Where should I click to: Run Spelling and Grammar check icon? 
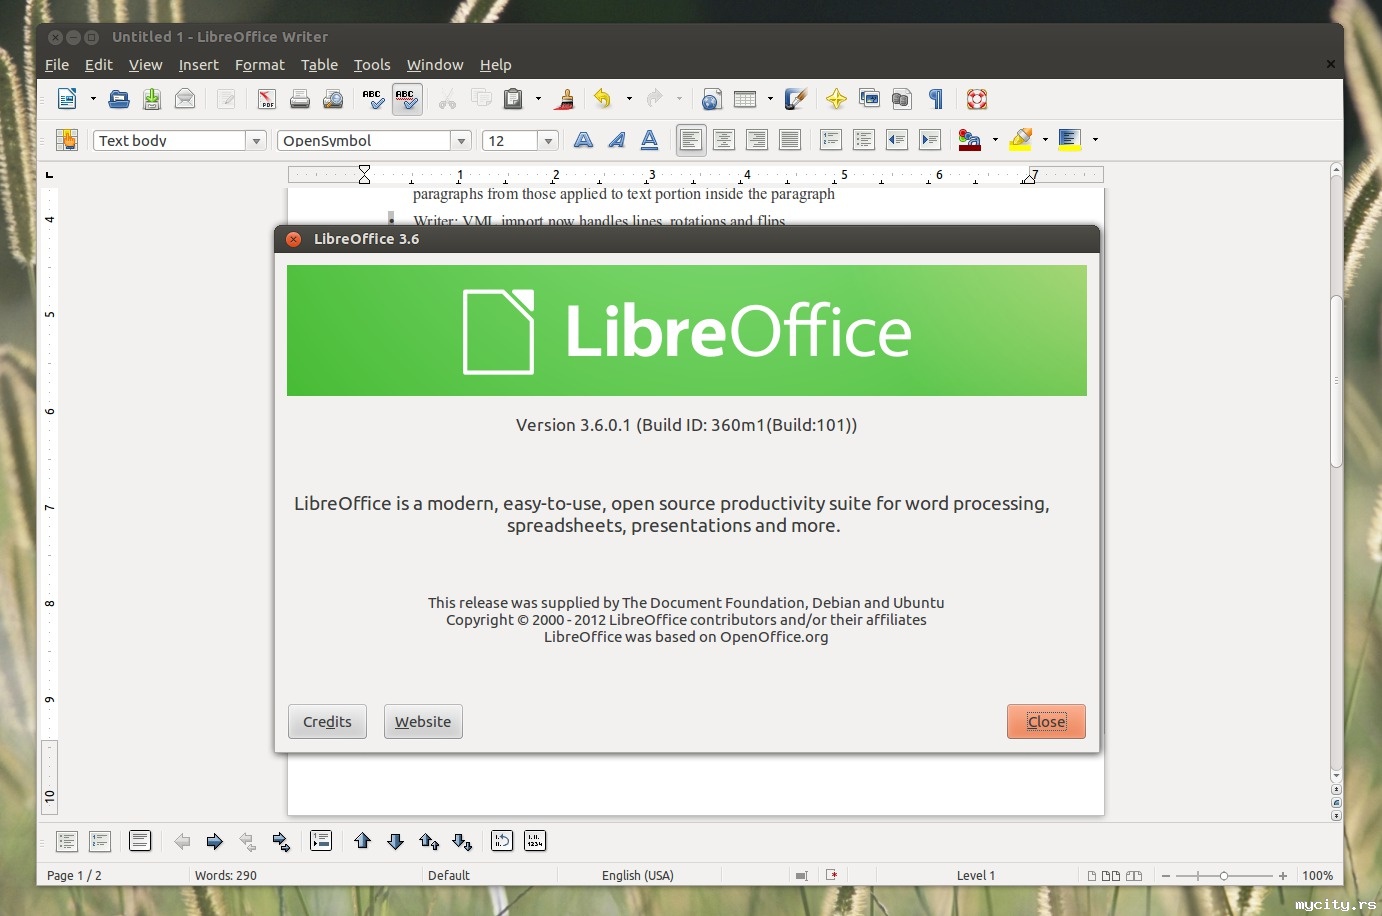pyautogui.click(x=373, y=98)
